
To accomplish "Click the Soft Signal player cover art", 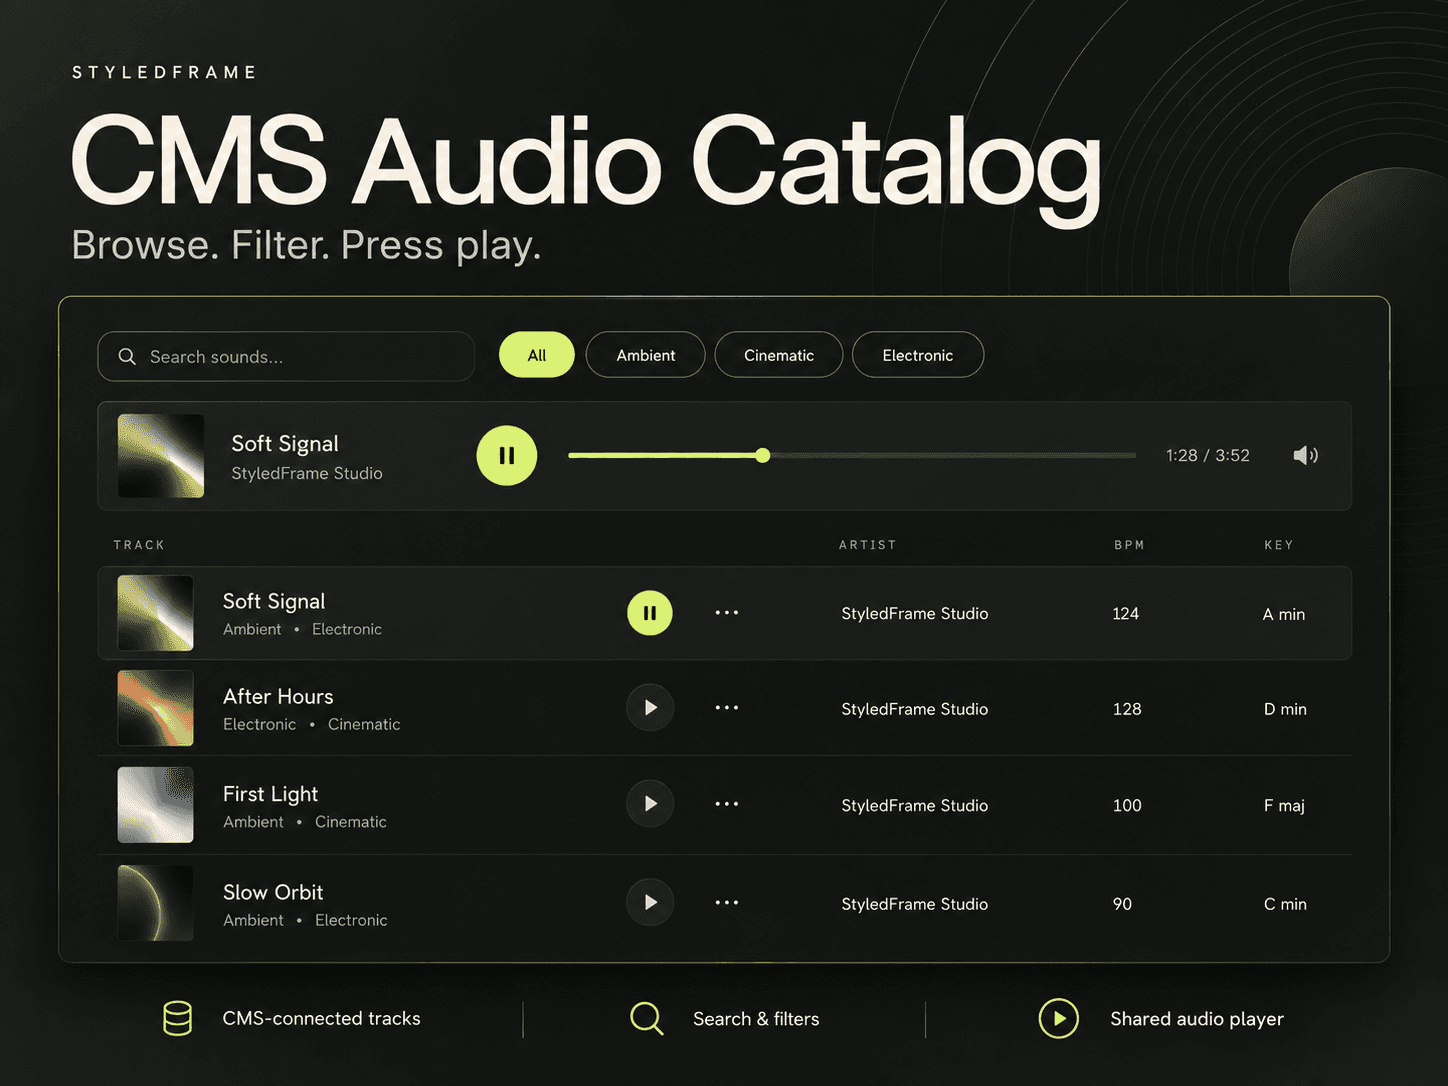I will coord(161,456).
